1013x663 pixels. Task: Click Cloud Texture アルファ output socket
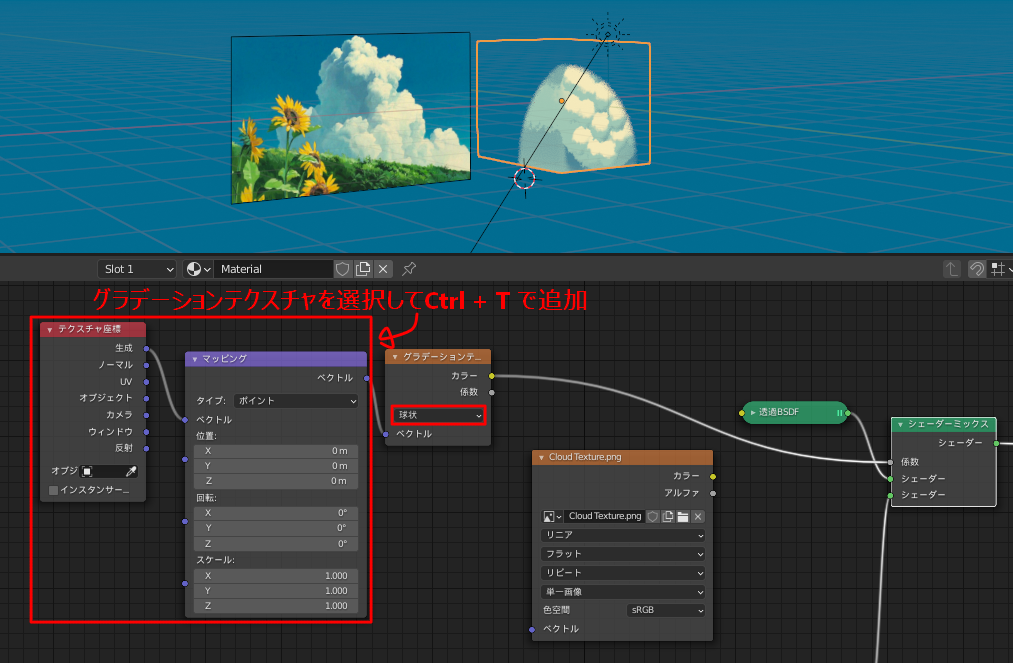[x=713, y=493]
